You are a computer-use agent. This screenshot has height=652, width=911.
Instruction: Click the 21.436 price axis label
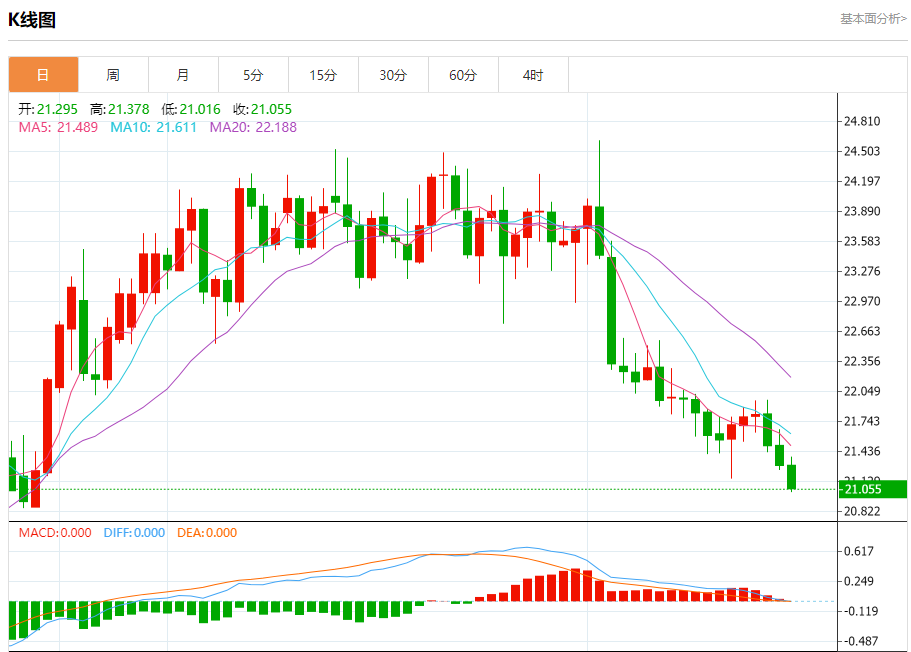pyautogui.click(x=862, y=451)
